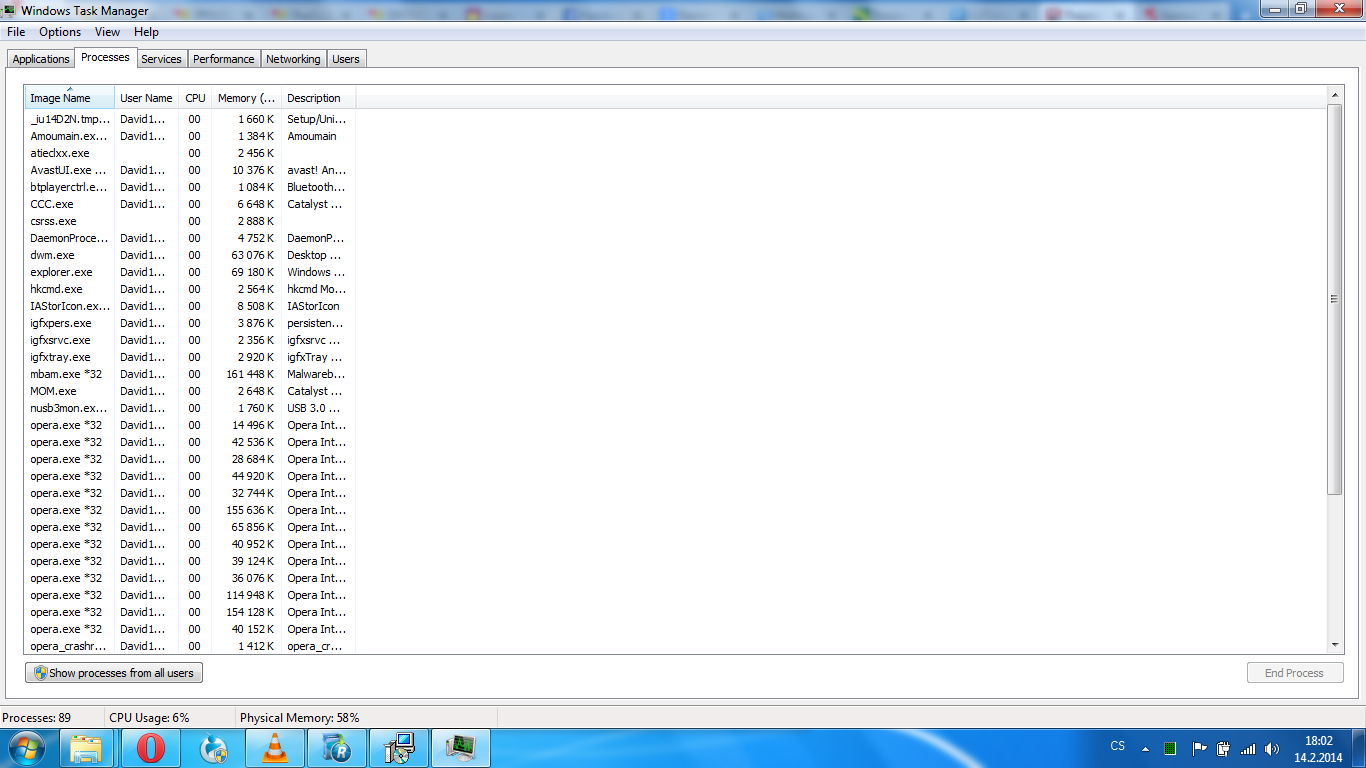Sort by the CPU column header
1366x768 pixels.
tap(195, 98)
